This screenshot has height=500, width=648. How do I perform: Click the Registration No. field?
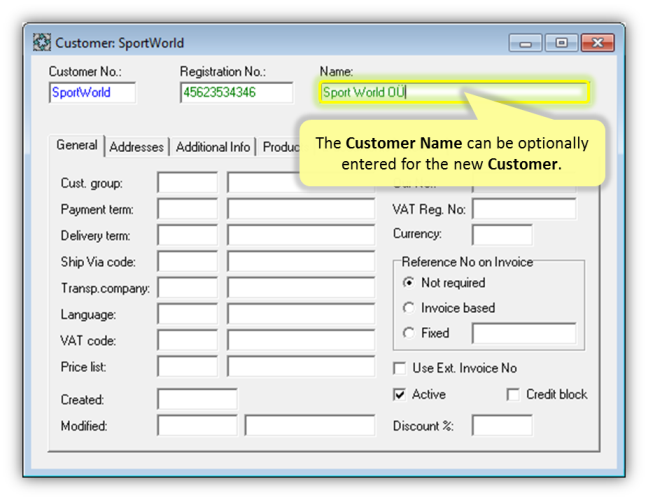(x=236, y=93)
